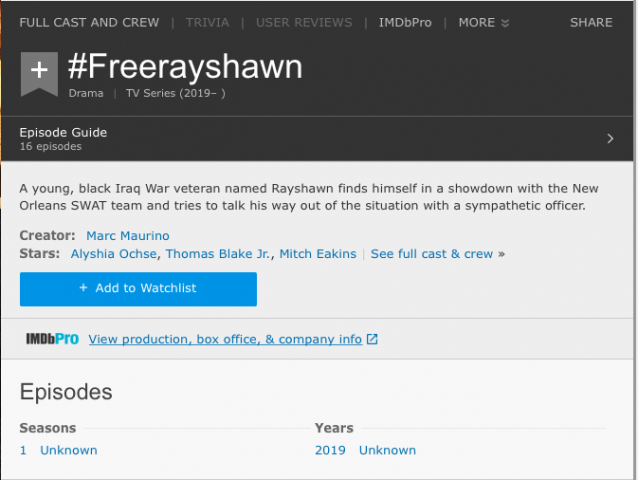Click Add to Watchlist button
The image size is (638, 480).
tap(138, 289)
